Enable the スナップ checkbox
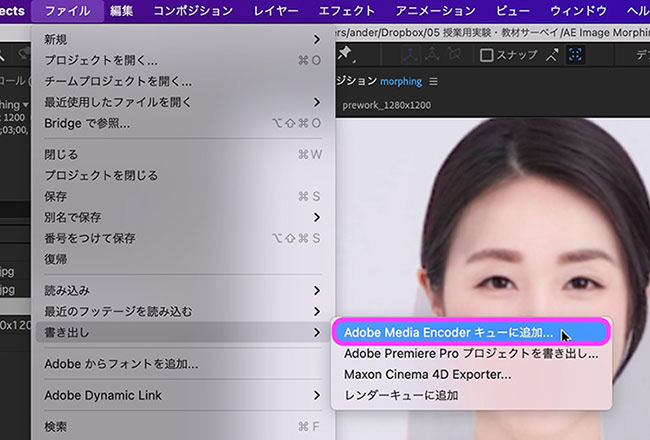This screenshot has width=650, height=440. tap(486, 55)
